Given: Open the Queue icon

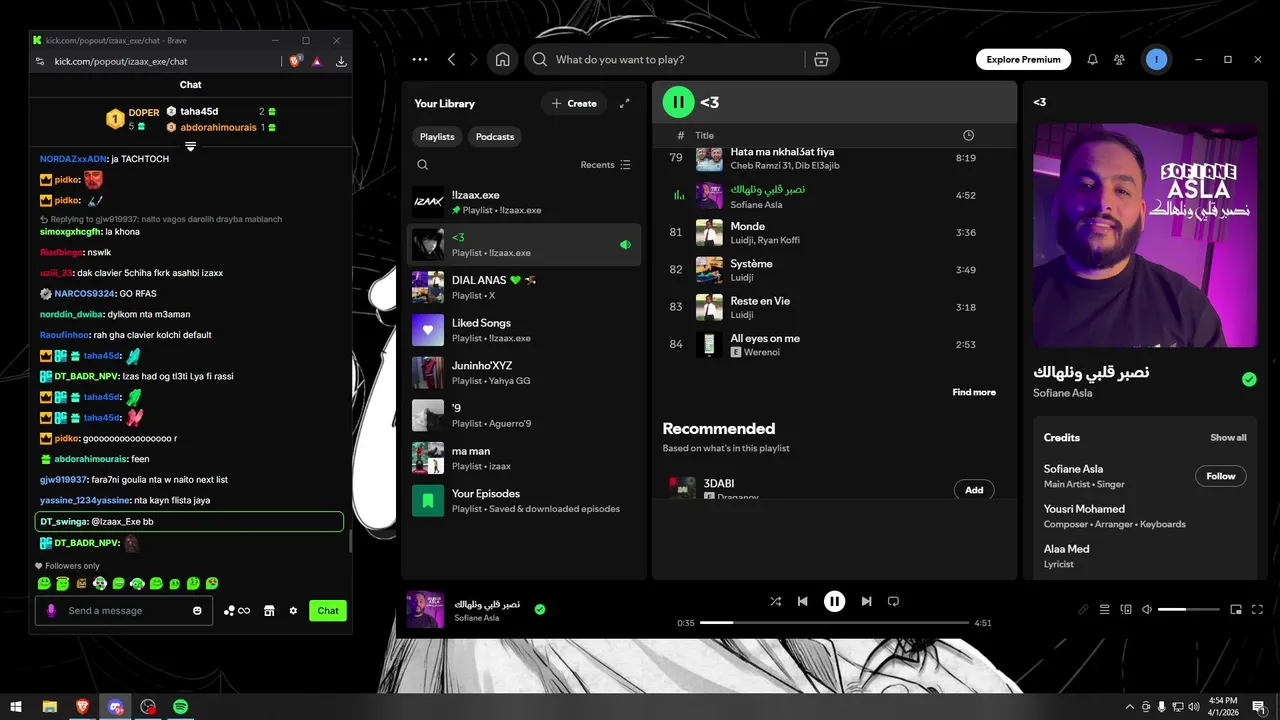Looking at the screenshot, I should click(x=1105, y=609).
